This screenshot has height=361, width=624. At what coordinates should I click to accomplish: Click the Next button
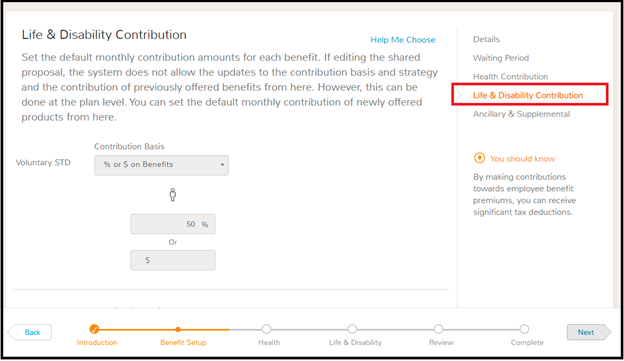pos(589,332)
